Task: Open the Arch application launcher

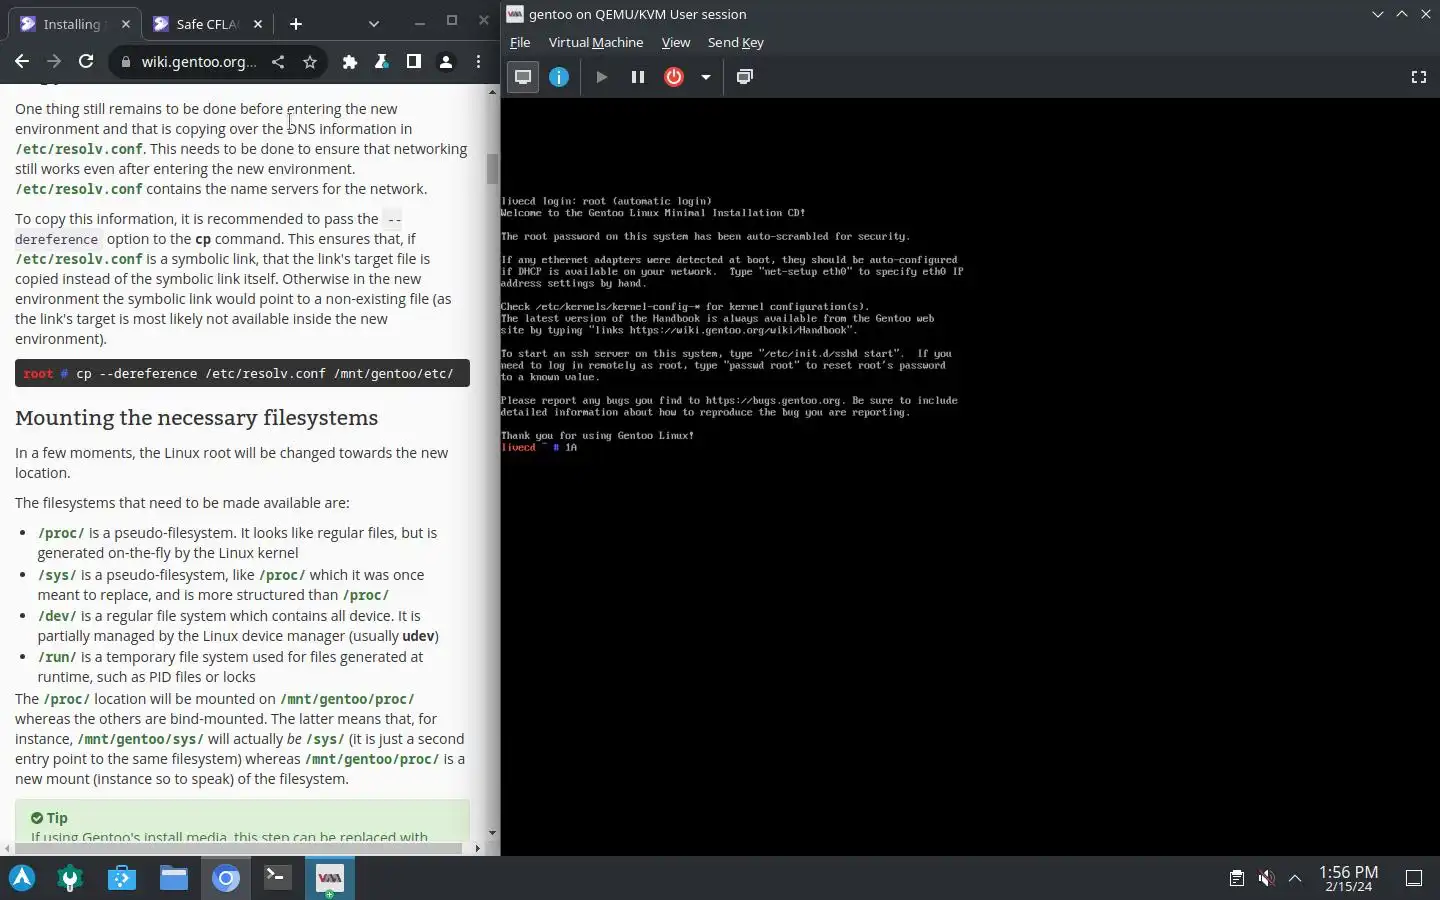Action: click(x=22, y=878)
